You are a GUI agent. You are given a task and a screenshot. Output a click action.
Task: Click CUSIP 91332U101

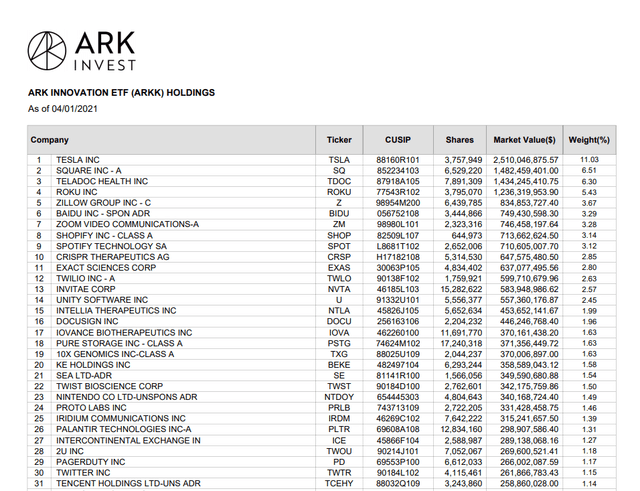click(398, 300)
